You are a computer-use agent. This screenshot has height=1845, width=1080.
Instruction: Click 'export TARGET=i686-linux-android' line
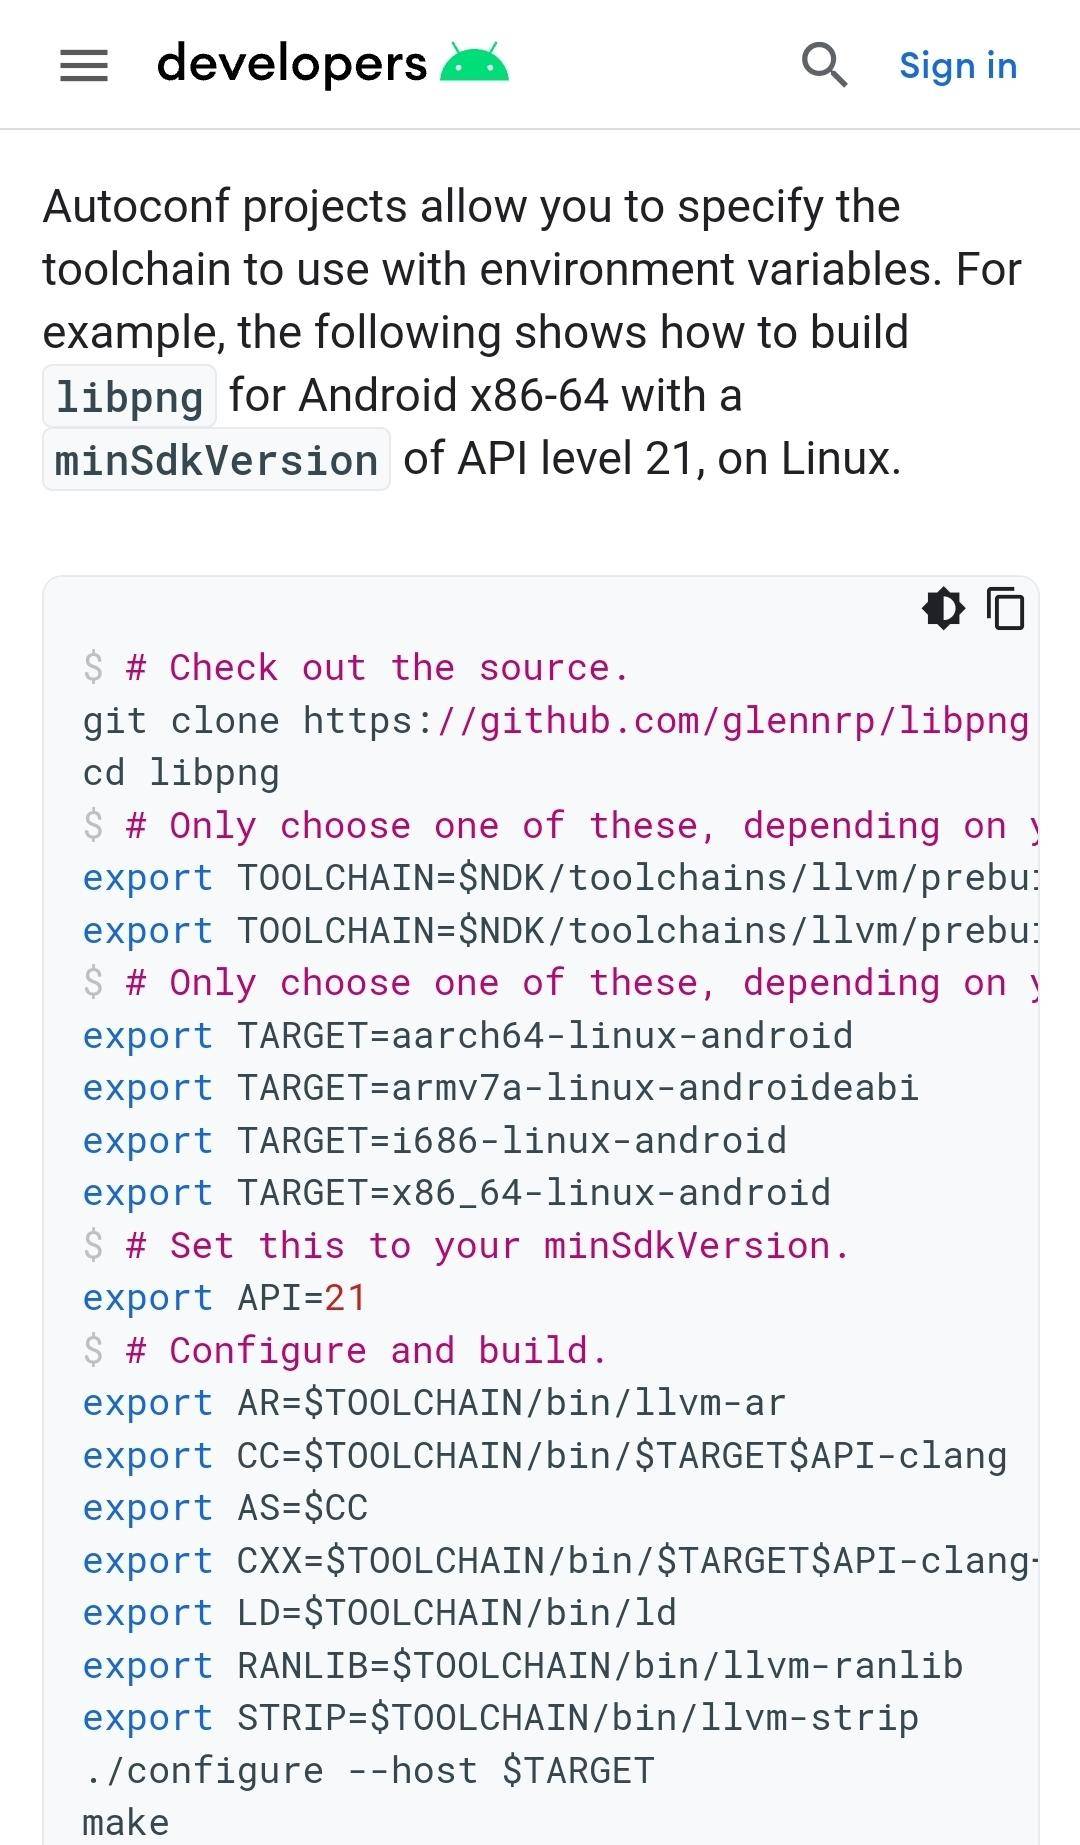click(435, 1141)
